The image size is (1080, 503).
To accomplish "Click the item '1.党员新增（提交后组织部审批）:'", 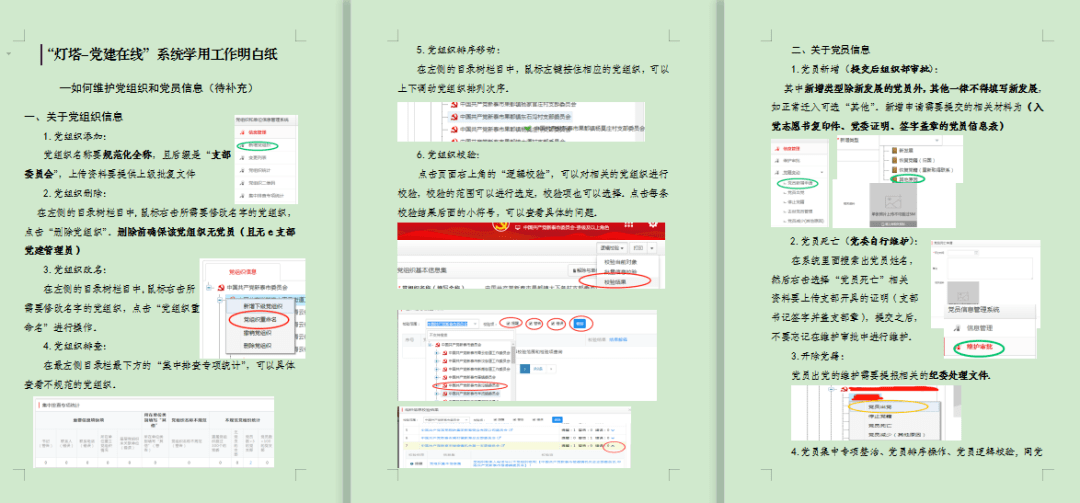I will click(864, 69).
